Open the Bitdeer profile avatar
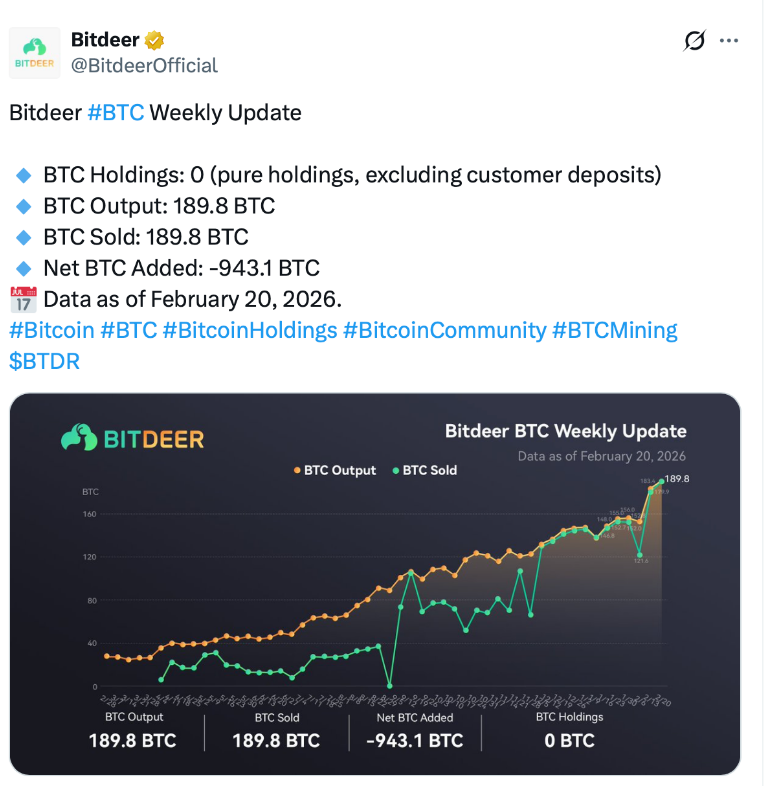Viewport: 768px width, 786px height. tap(35, 53)
